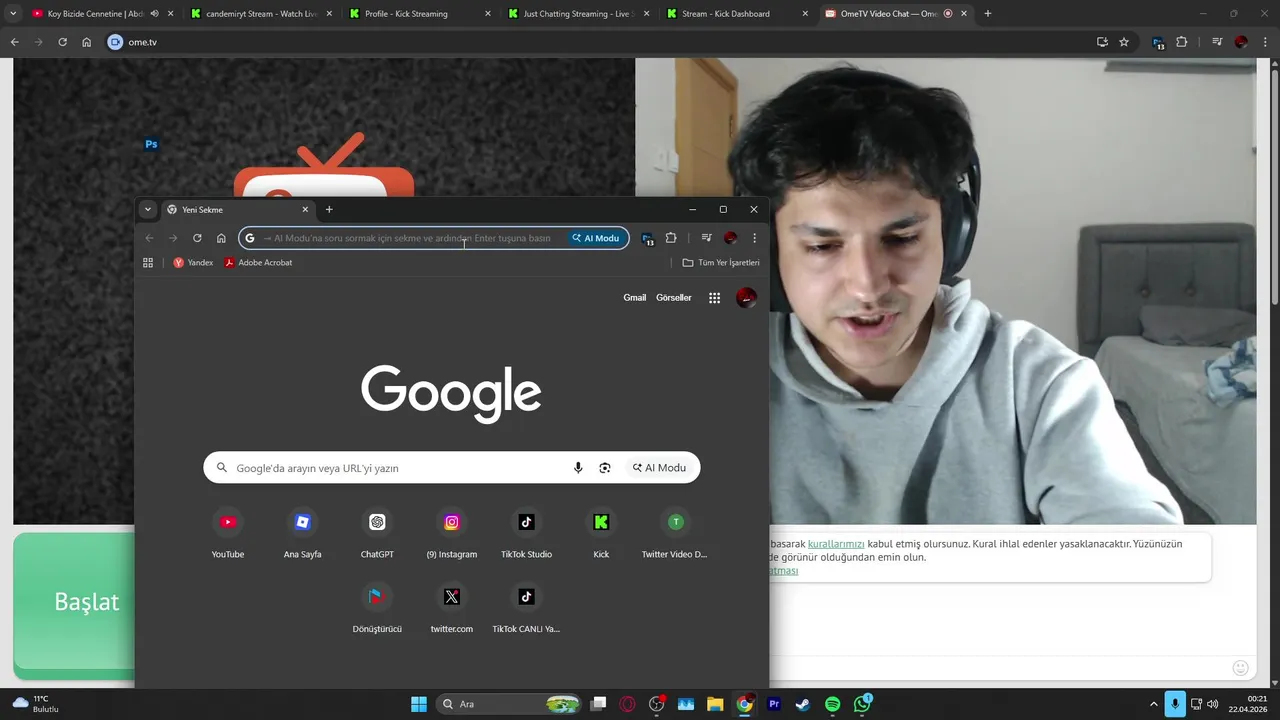Mute the Koy Bizide Cennetine tab audio
The image size is (1280, 720).
point(154,14)
